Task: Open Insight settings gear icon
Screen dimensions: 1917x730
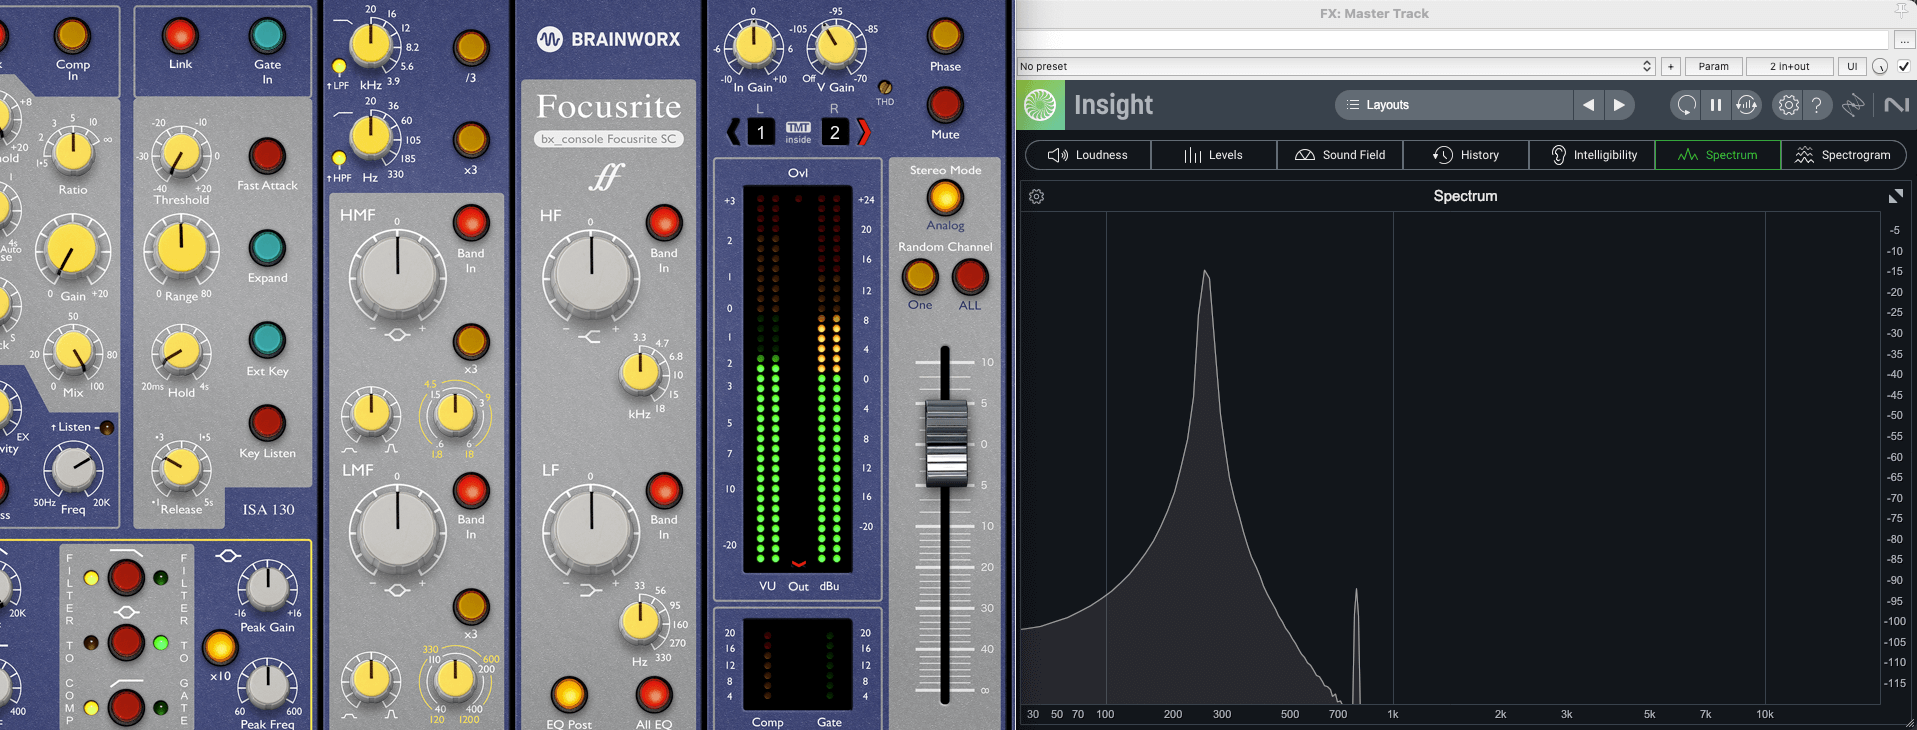Action: (x=1788, y=105)
